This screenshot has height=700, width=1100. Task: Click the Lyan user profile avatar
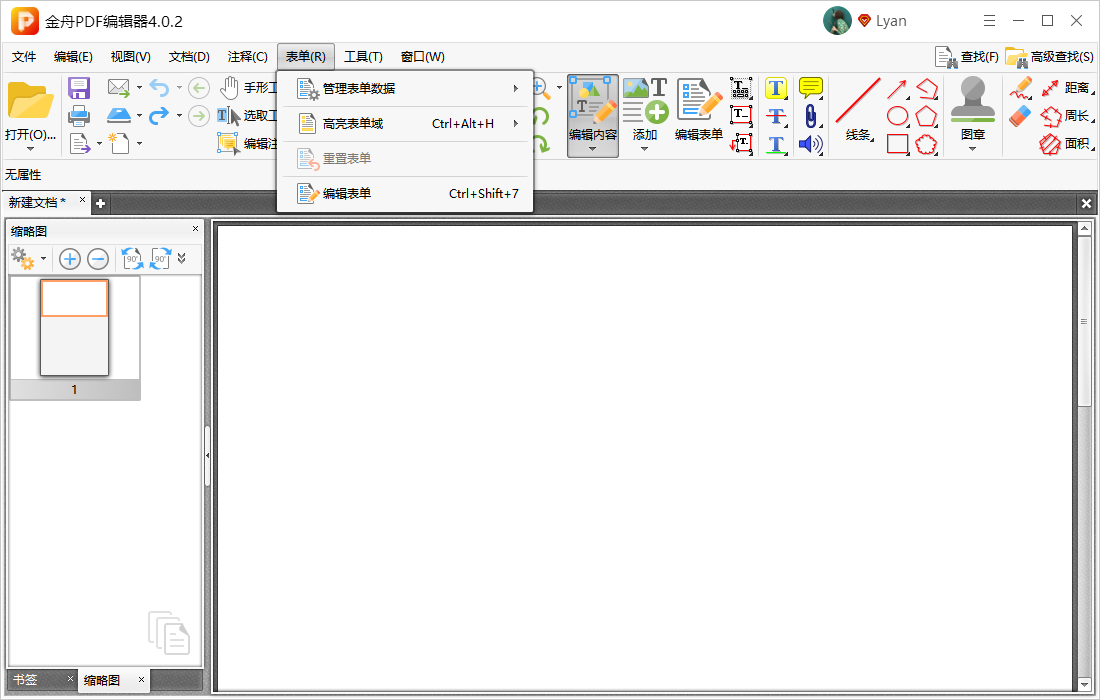(837, 21)
